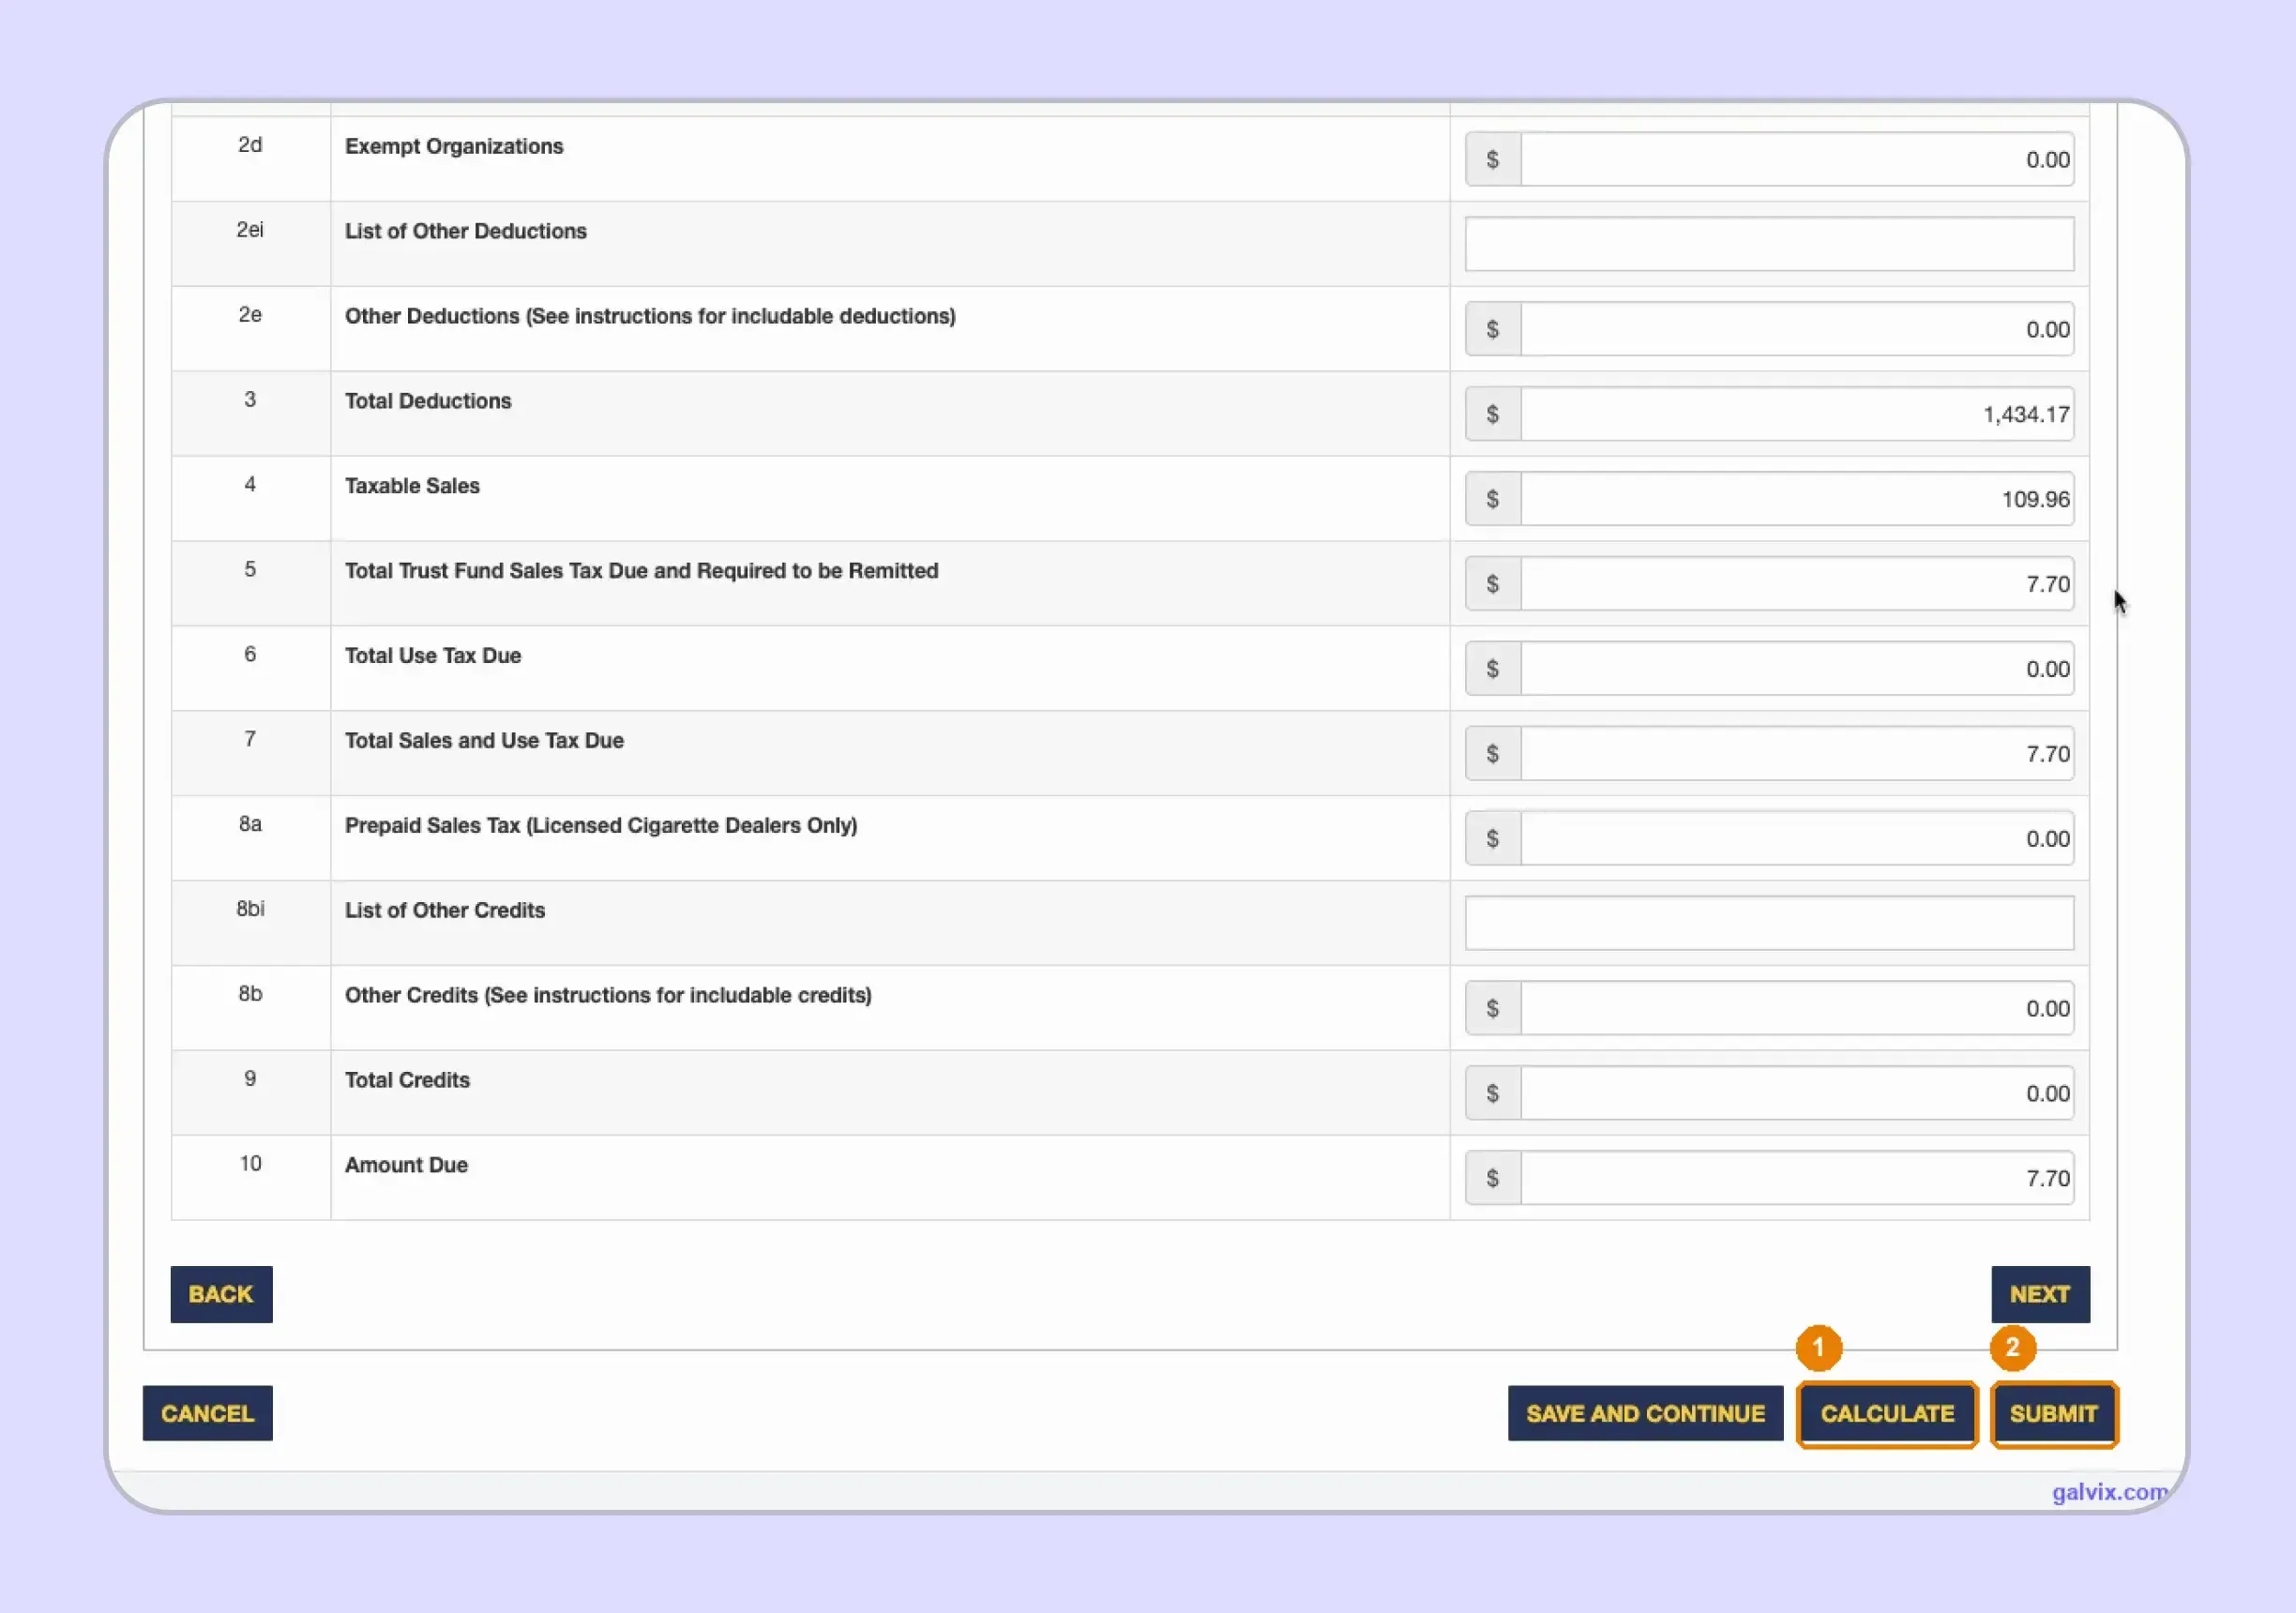
Task: Click the List of Other Credits field
Action: point(1769,923)
